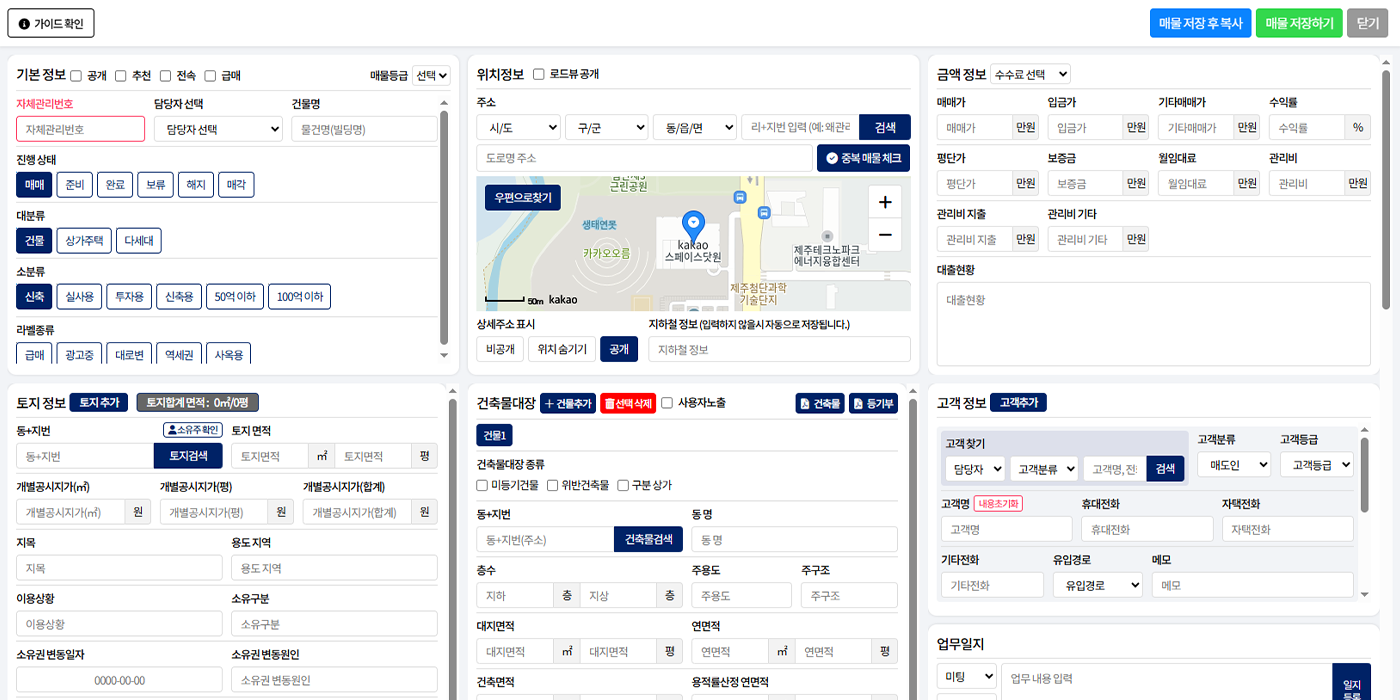
Task: Select 상가주택 in 대분류
Action: (84, 241)
